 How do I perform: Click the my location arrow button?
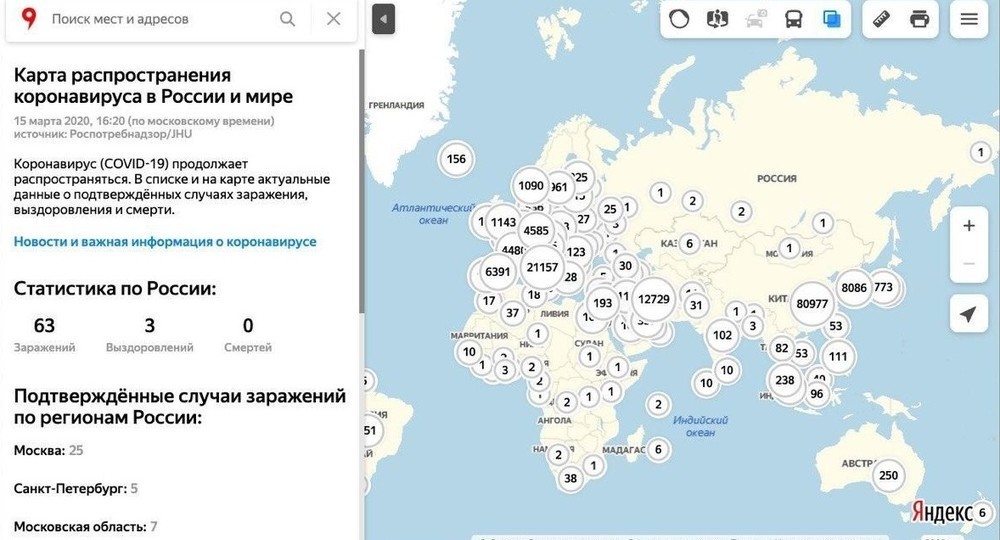pos(969,313)
